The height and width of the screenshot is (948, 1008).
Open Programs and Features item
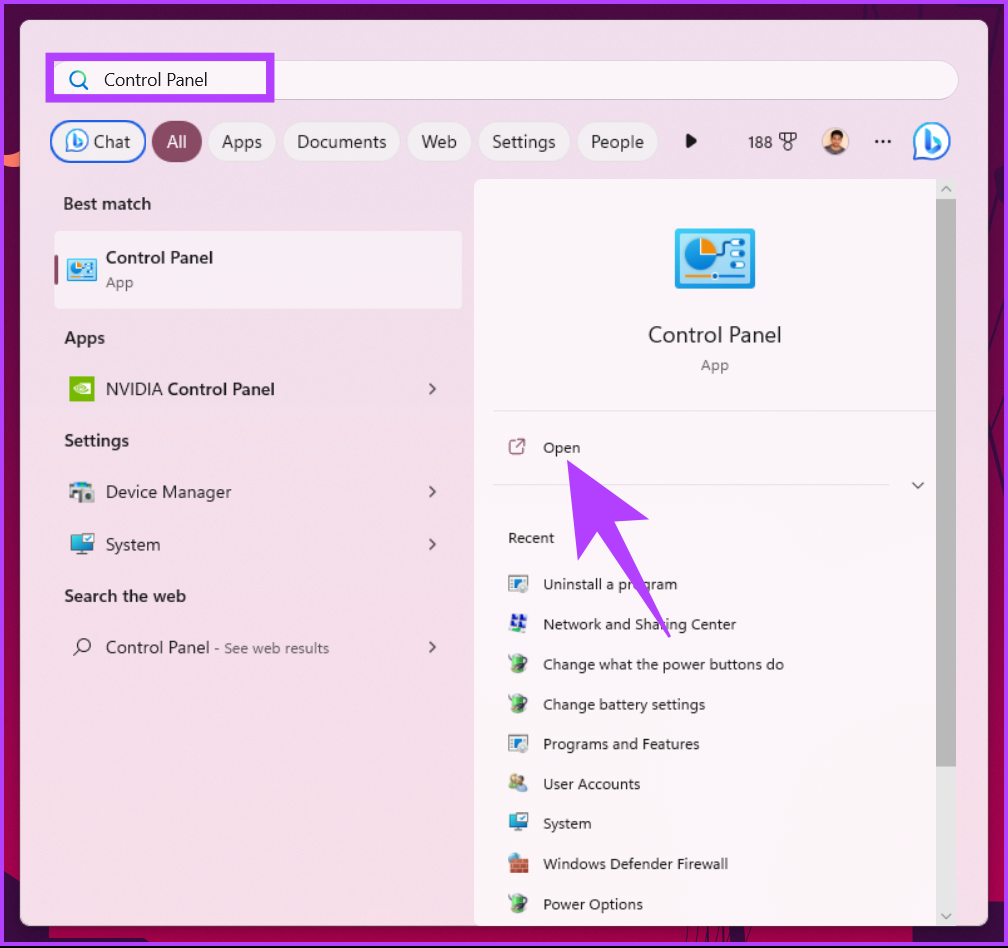(x=621, y=744)
